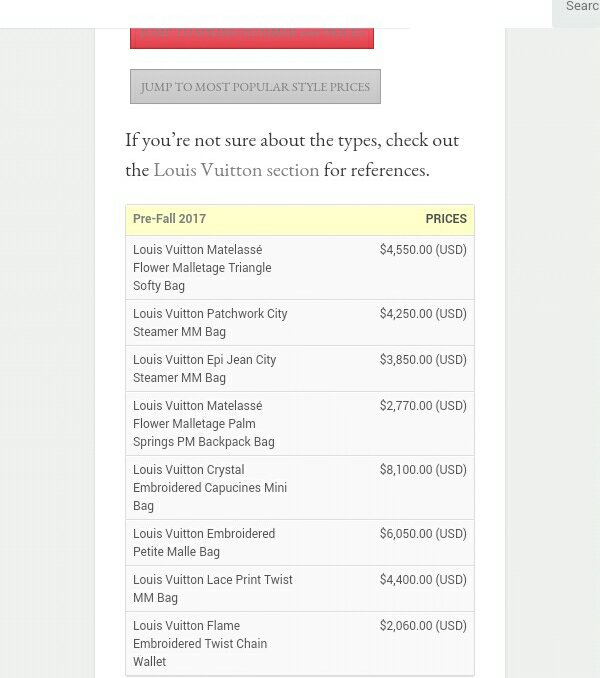600x678 pixels.
Task: Click the $2,770.00 (USD) price
Action: click(x=423, y=406)
